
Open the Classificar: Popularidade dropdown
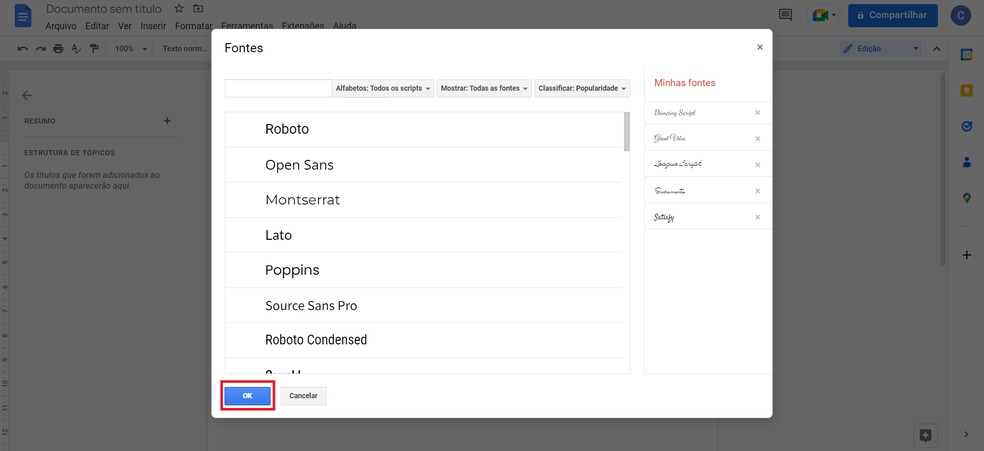582,88
